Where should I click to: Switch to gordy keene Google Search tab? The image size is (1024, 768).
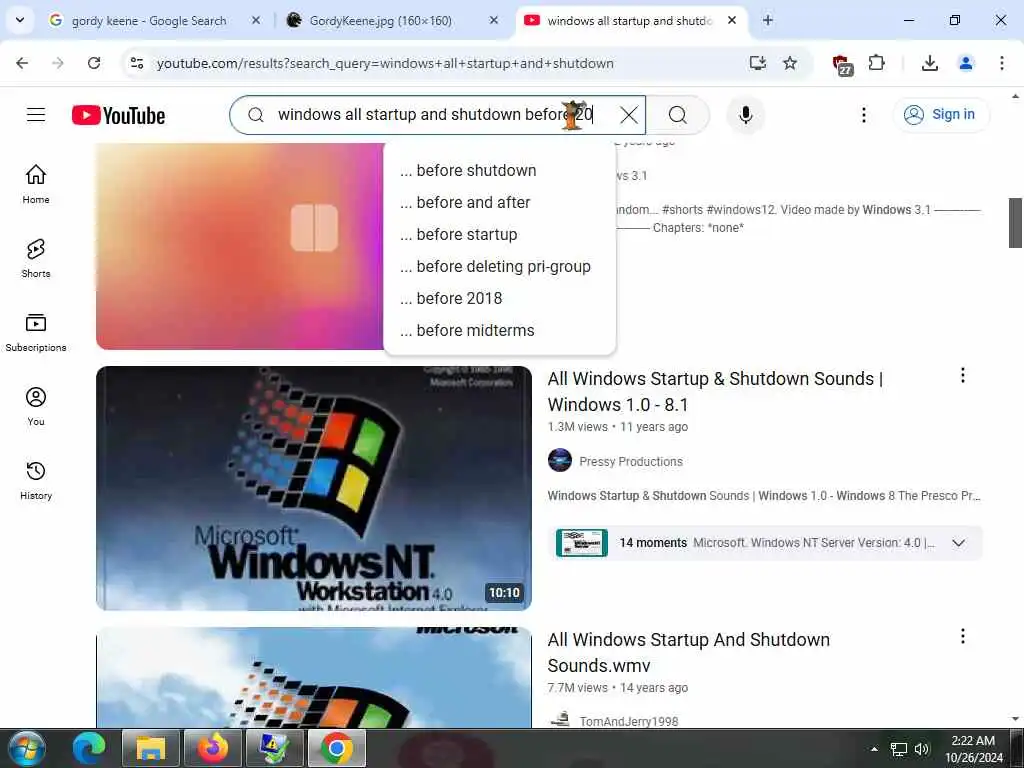tap(149, 21)
